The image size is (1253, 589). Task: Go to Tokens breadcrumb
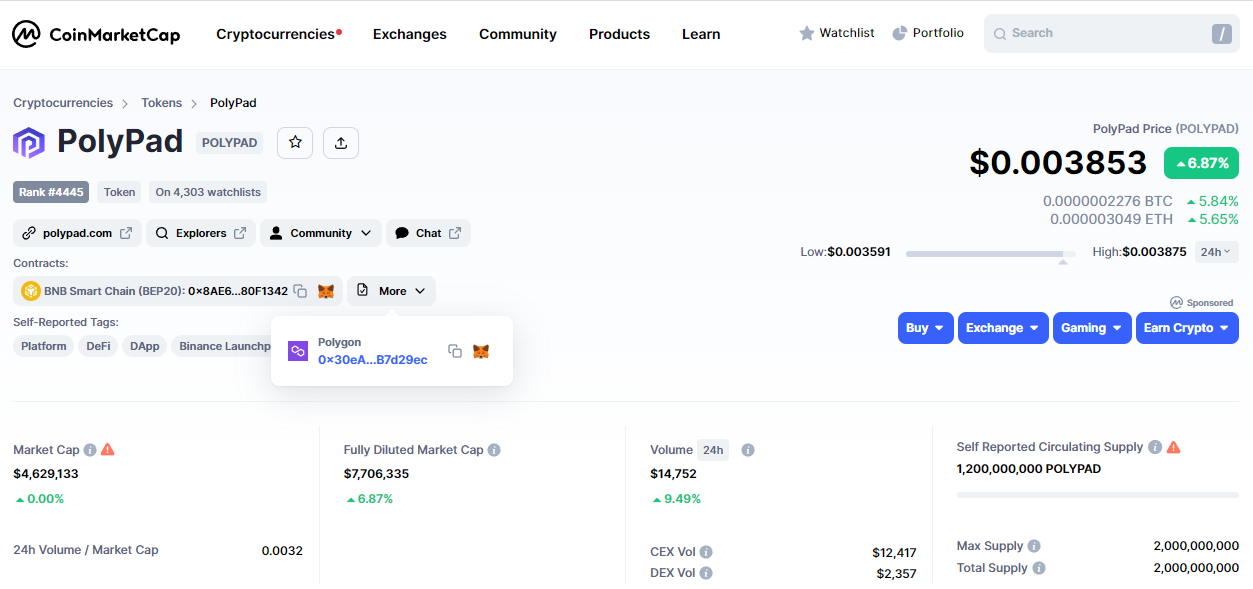point(162,103)
